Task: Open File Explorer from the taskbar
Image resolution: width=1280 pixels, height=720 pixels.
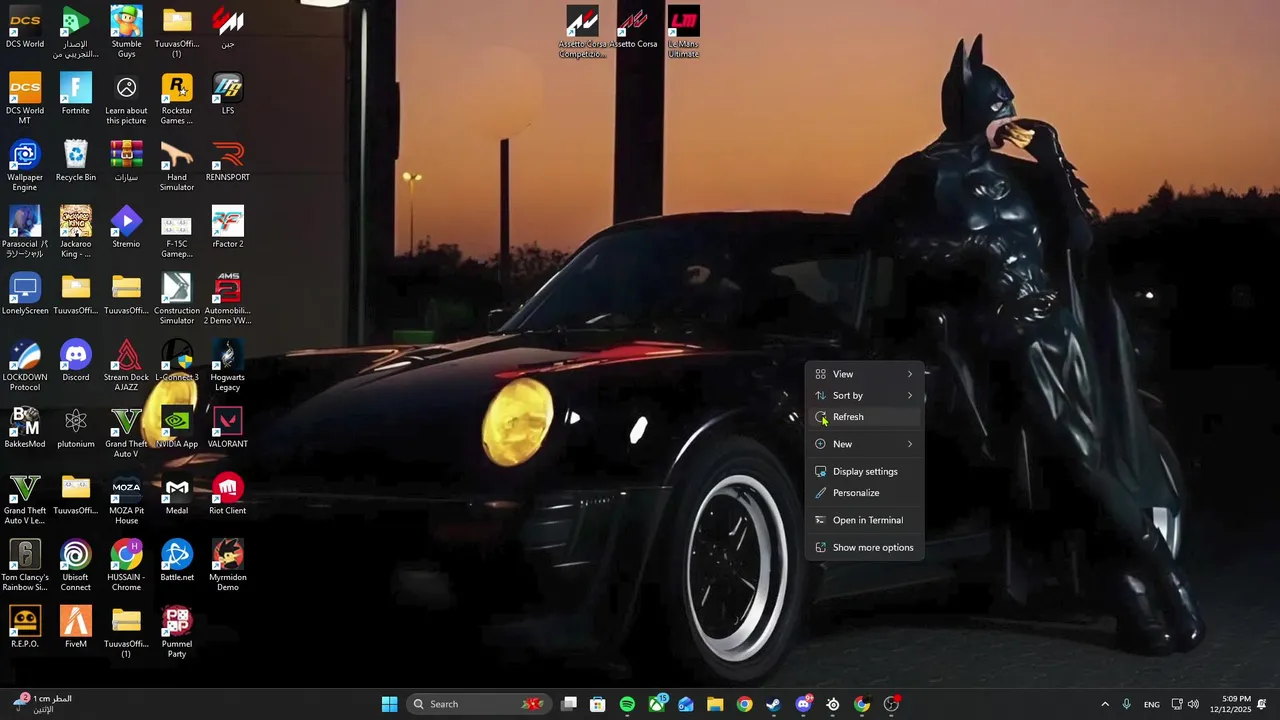Action: [x=715, y=704]
